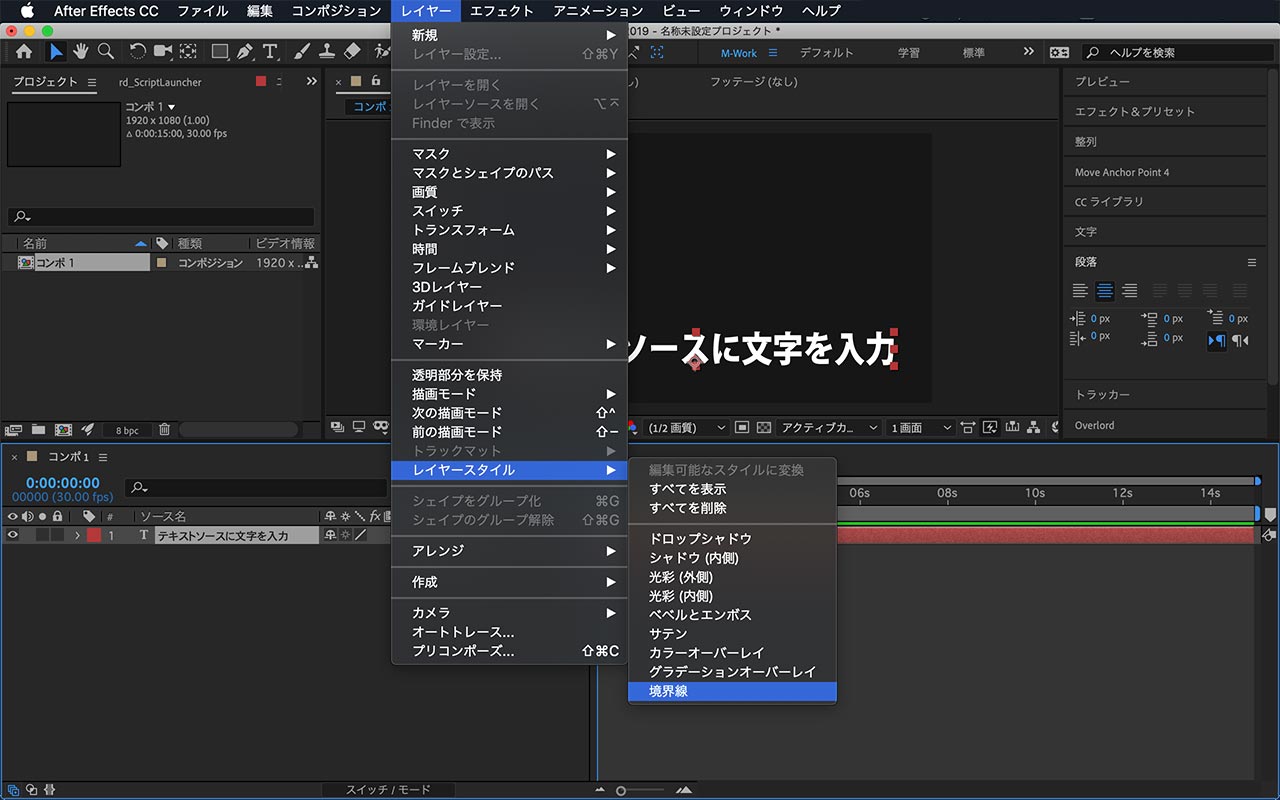This screenshot has width=1280, height=800.
Task: Hide text layer with eye icon
Action: click(x=13, y=536)
